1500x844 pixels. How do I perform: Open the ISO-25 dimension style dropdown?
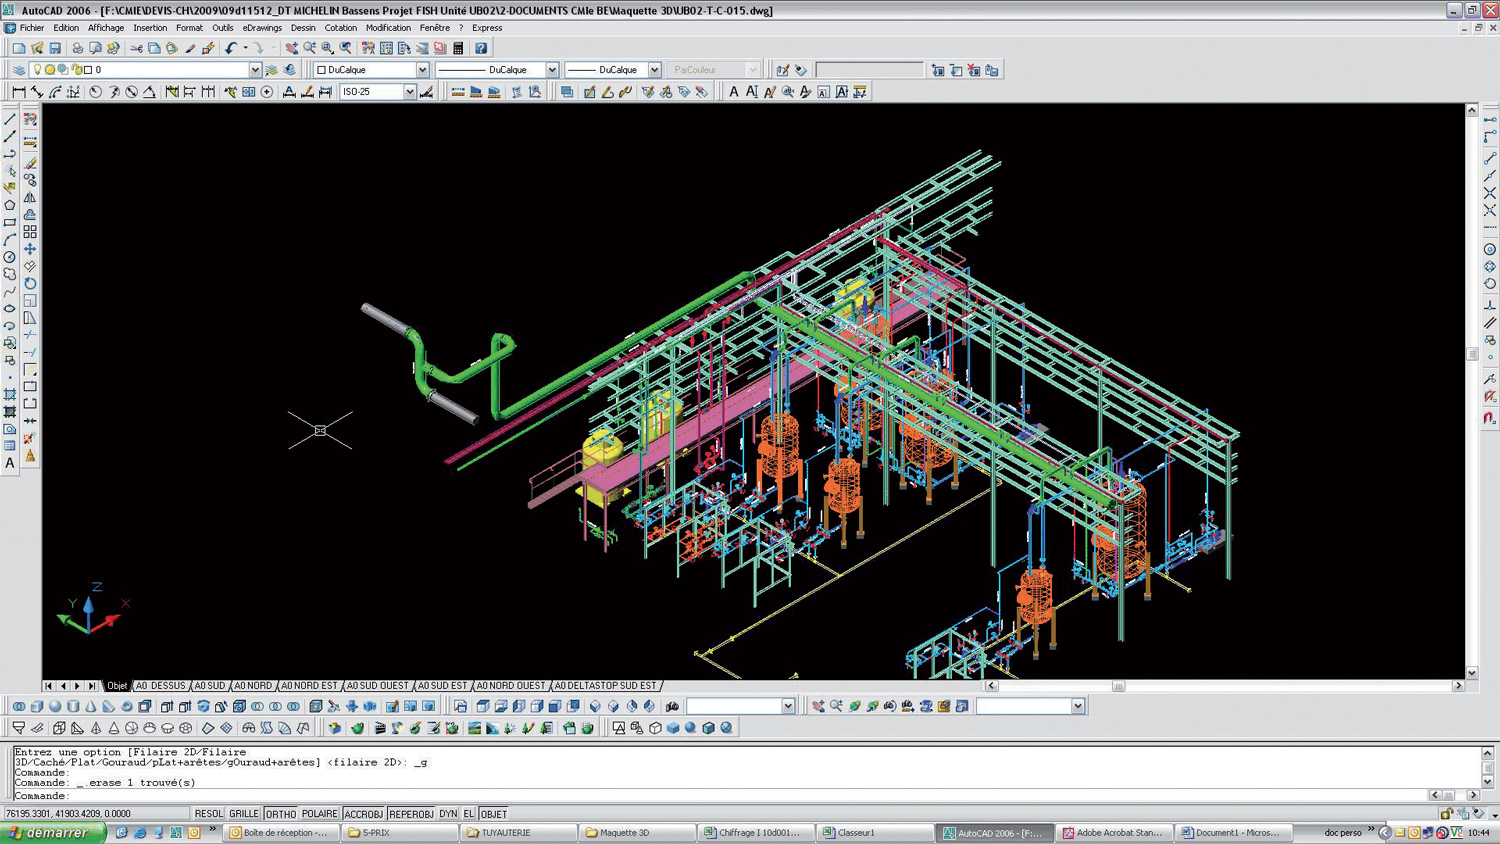coord(409,92)
